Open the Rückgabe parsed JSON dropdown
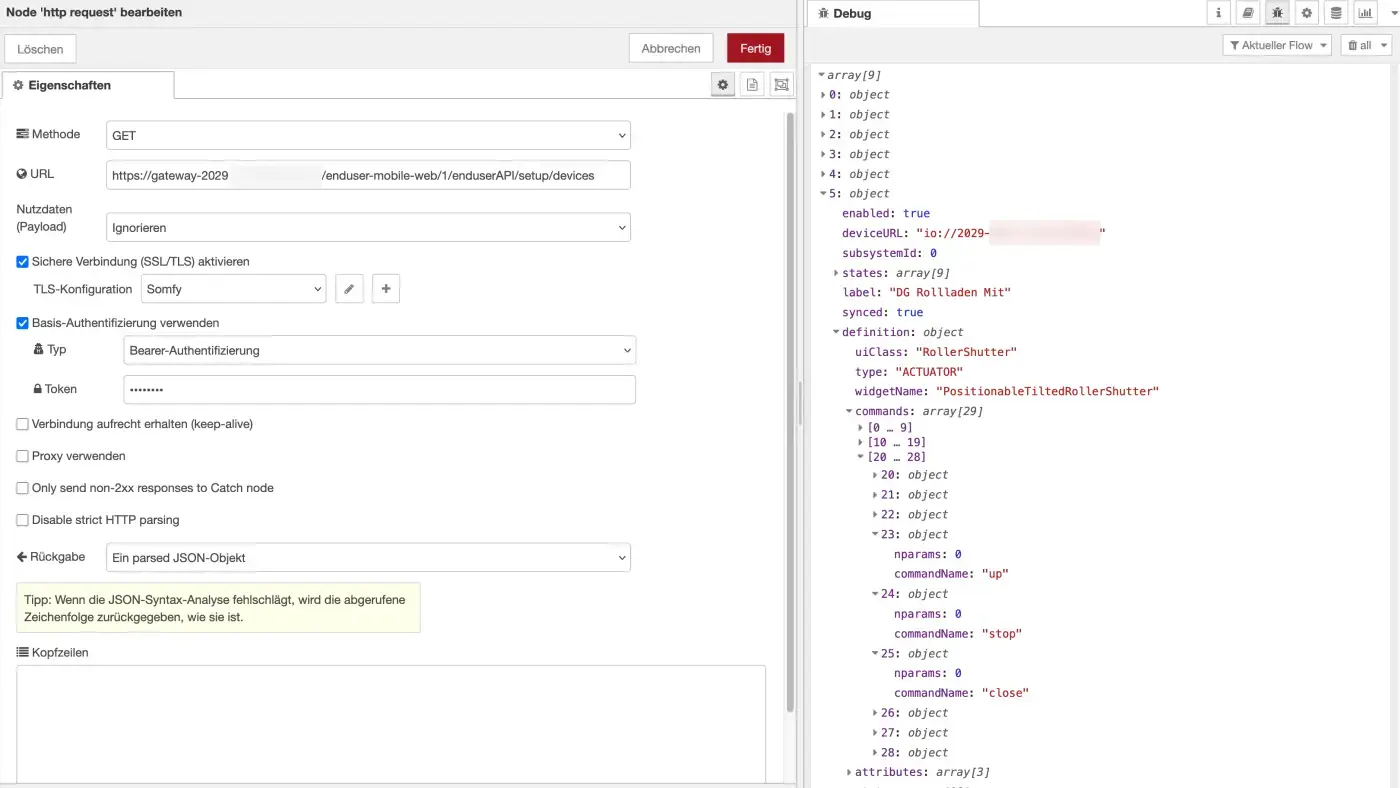Viewport: 1400px width, 788px height. (x=368, y=557)
